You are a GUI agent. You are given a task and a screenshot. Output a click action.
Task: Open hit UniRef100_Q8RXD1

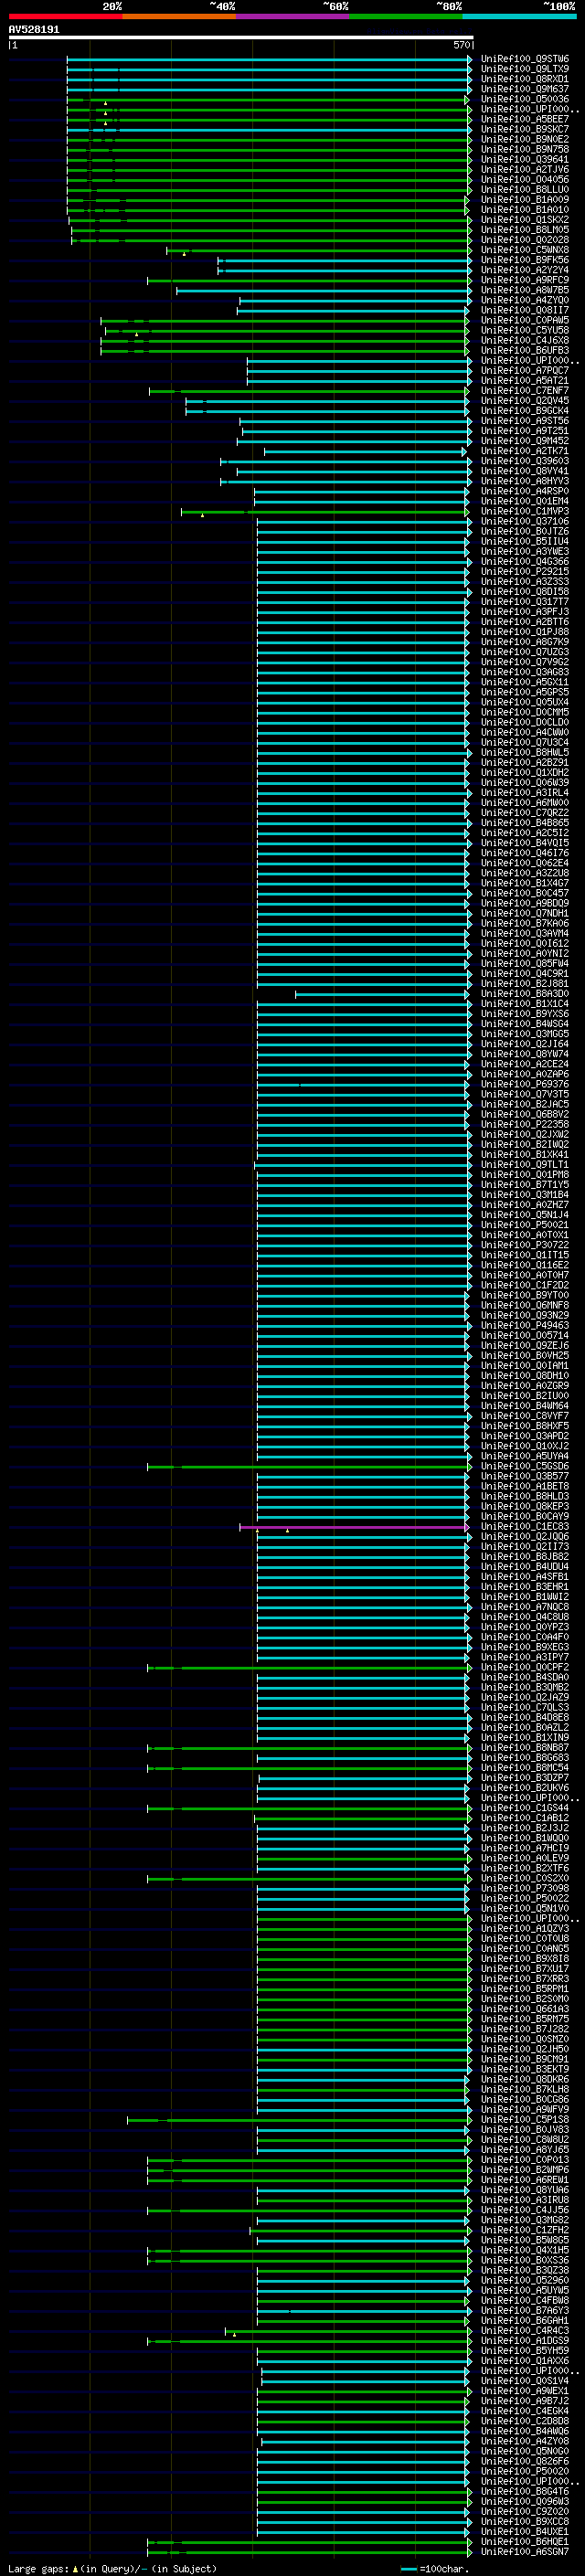(525, 79)
